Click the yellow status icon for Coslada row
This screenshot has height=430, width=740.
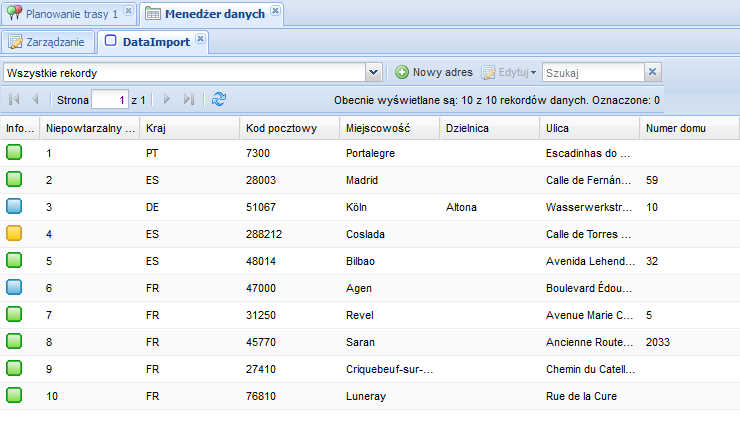(14, 234)
